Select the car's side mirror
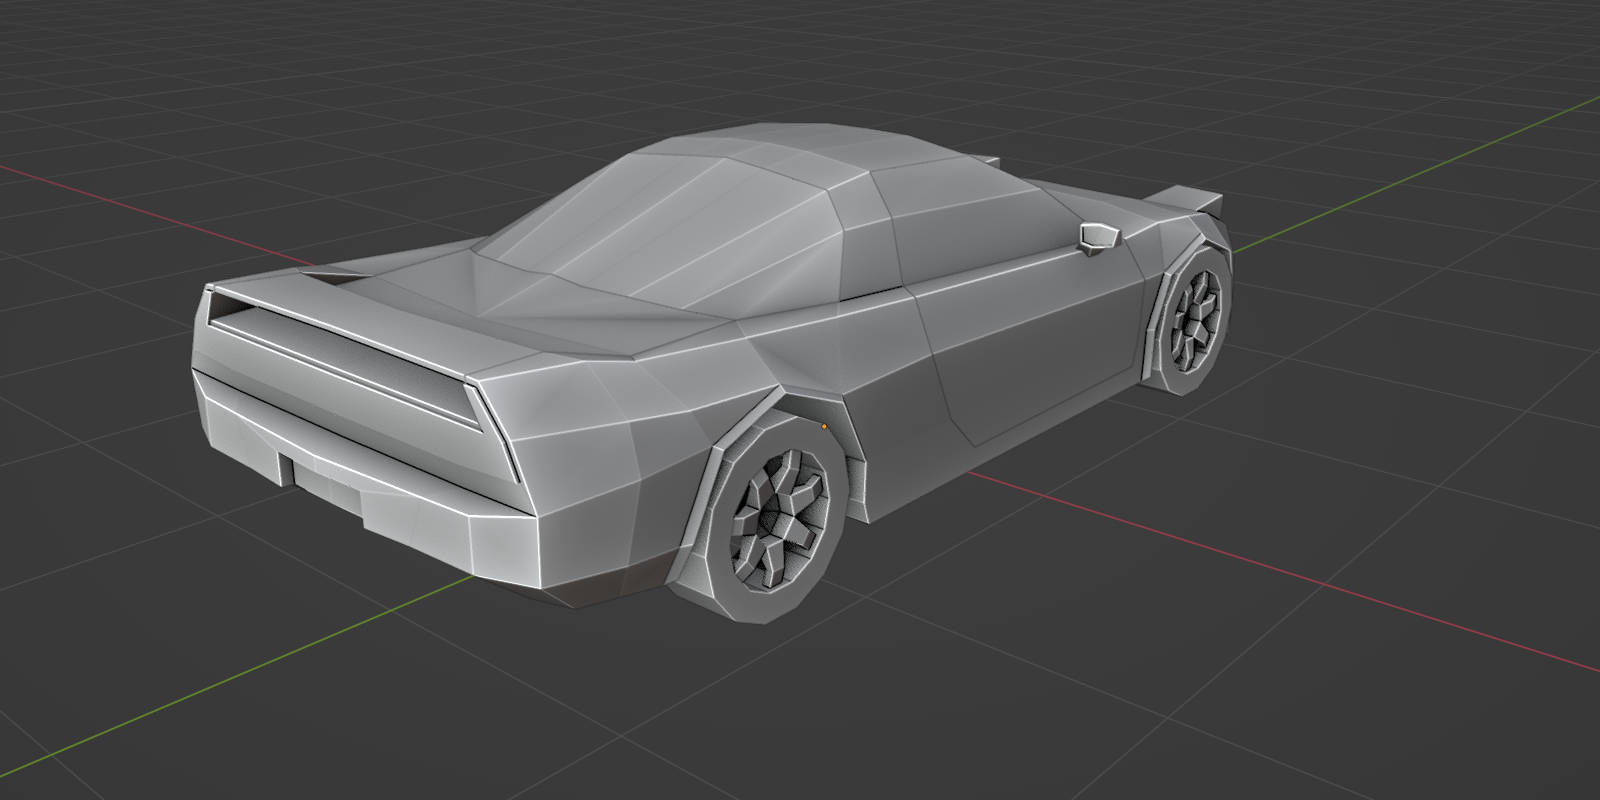Screen dimensions: 1600x800 tap(1098, 236)
